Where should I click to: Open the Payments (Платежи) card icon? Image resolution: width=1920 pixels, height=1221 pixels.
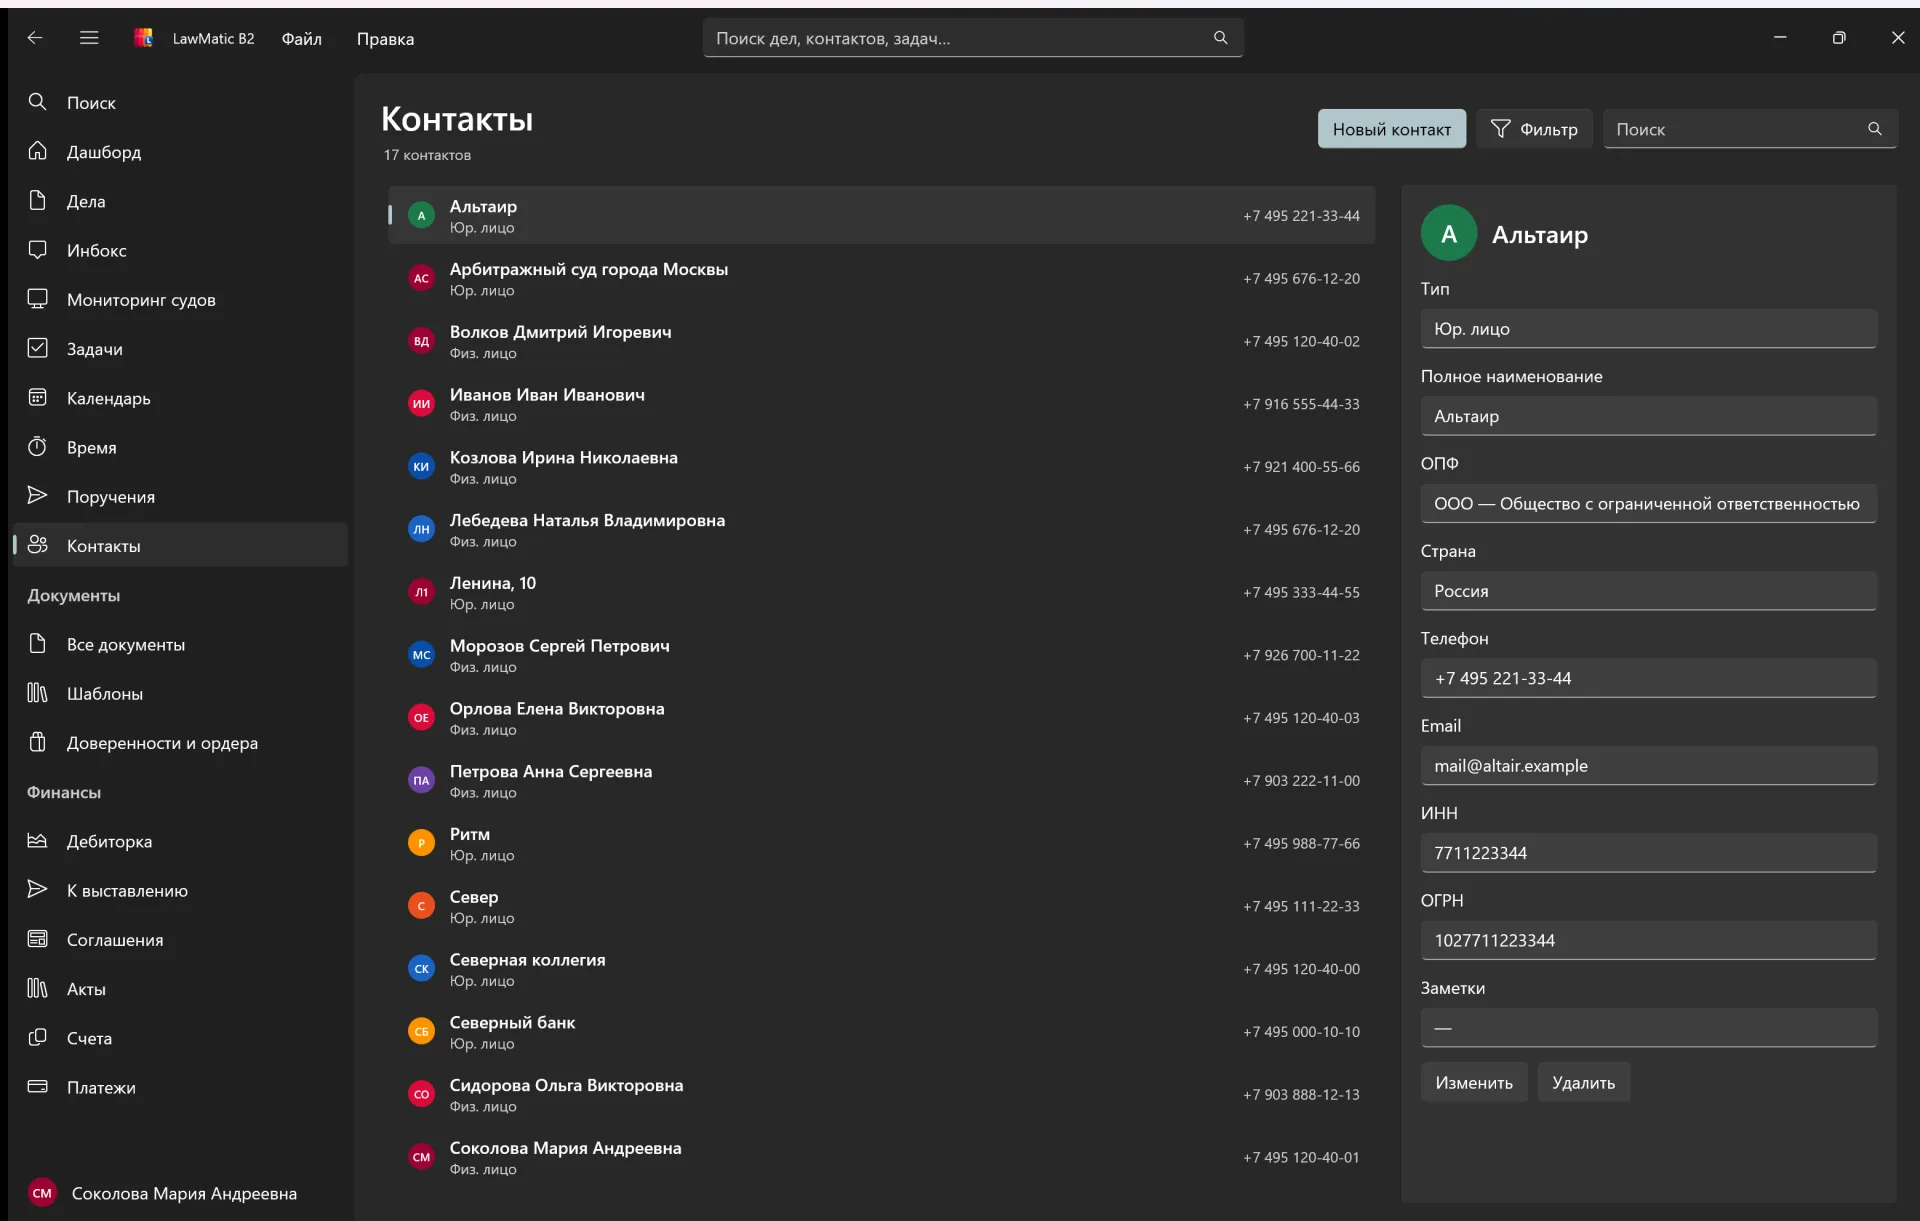pos(37,1087)
